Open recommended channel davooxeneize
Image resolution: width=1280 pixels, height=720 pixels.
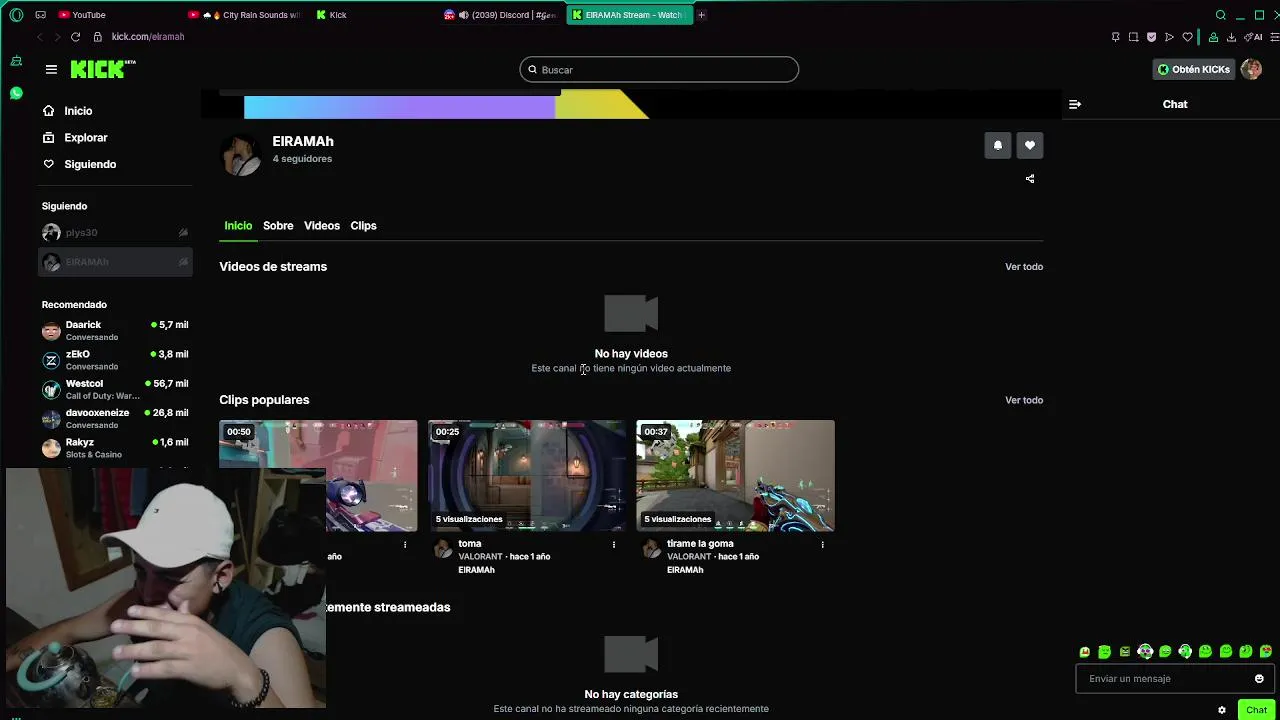pyautogui.click(x=116, y=418)
